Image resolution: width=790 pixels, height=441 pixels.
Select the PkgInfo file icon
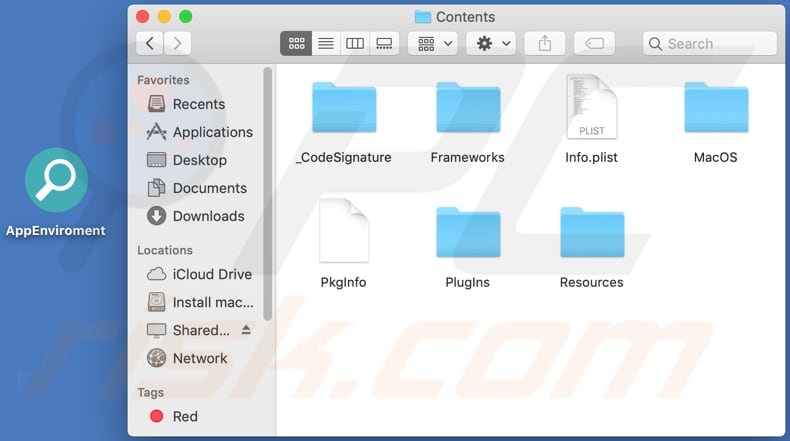344,231
